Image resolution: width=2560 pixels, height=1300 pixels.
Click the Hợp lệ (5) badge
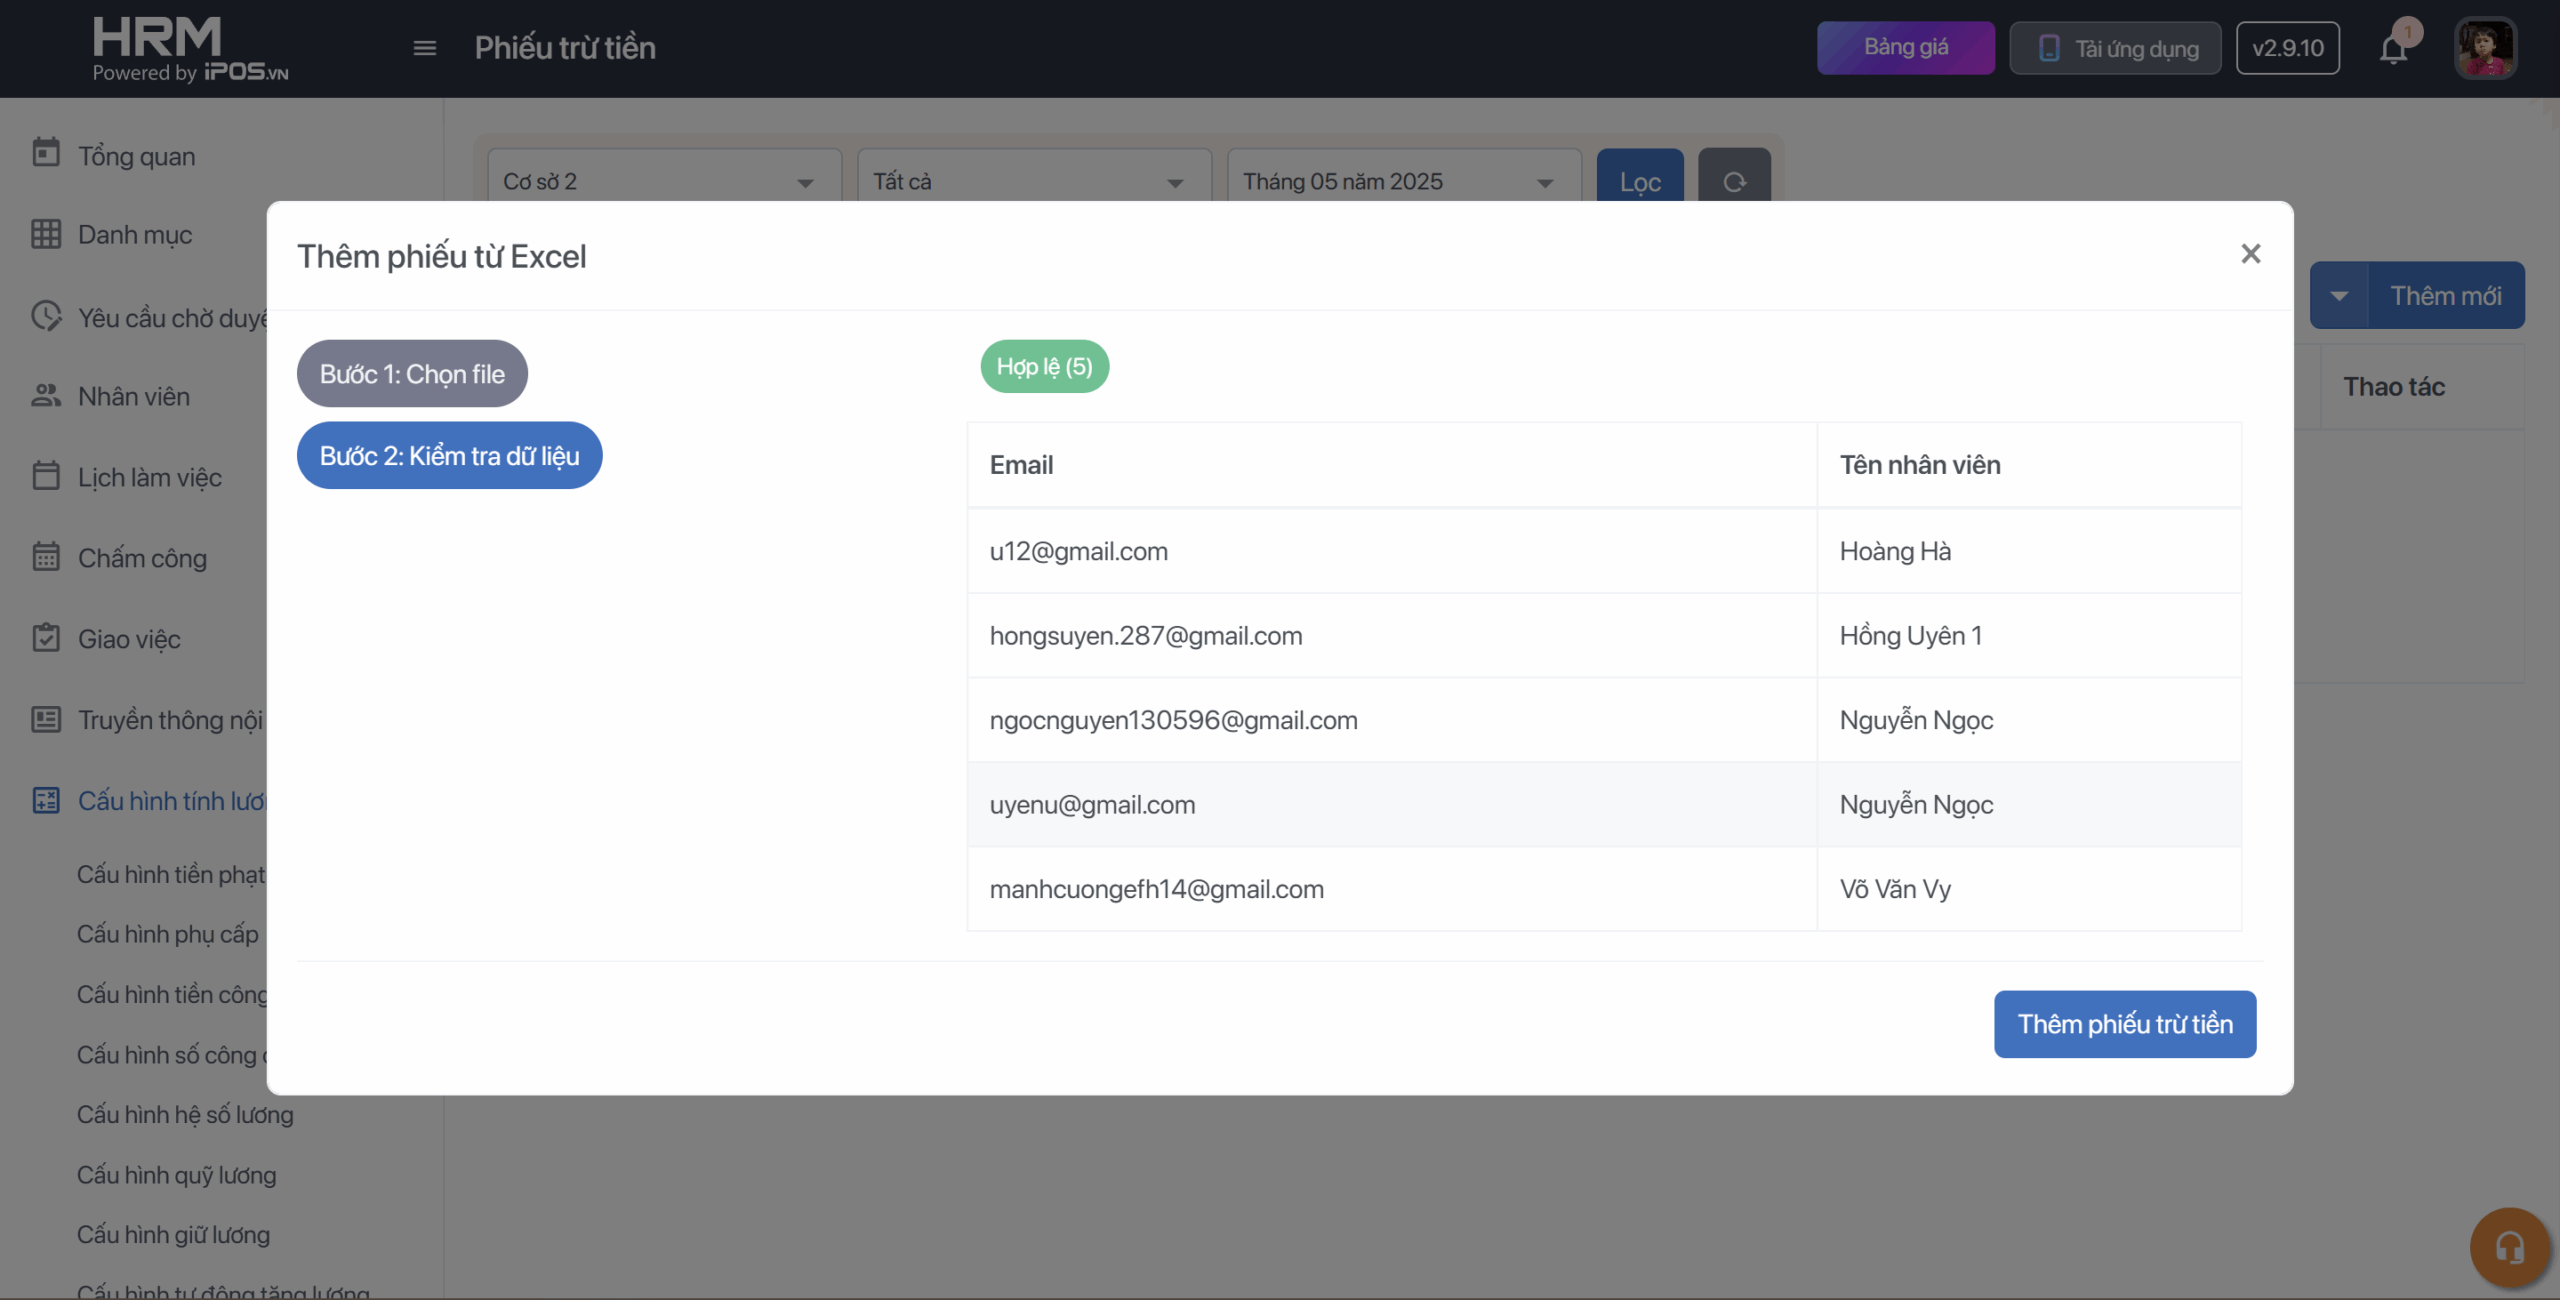1044,367
